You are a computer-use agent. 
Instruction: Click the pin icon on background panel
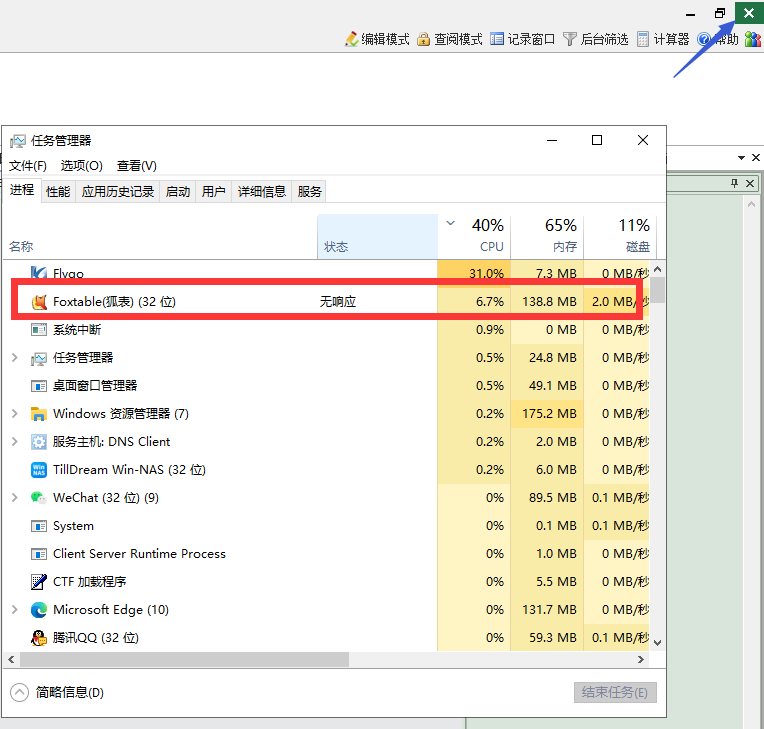tap(734, 183)
